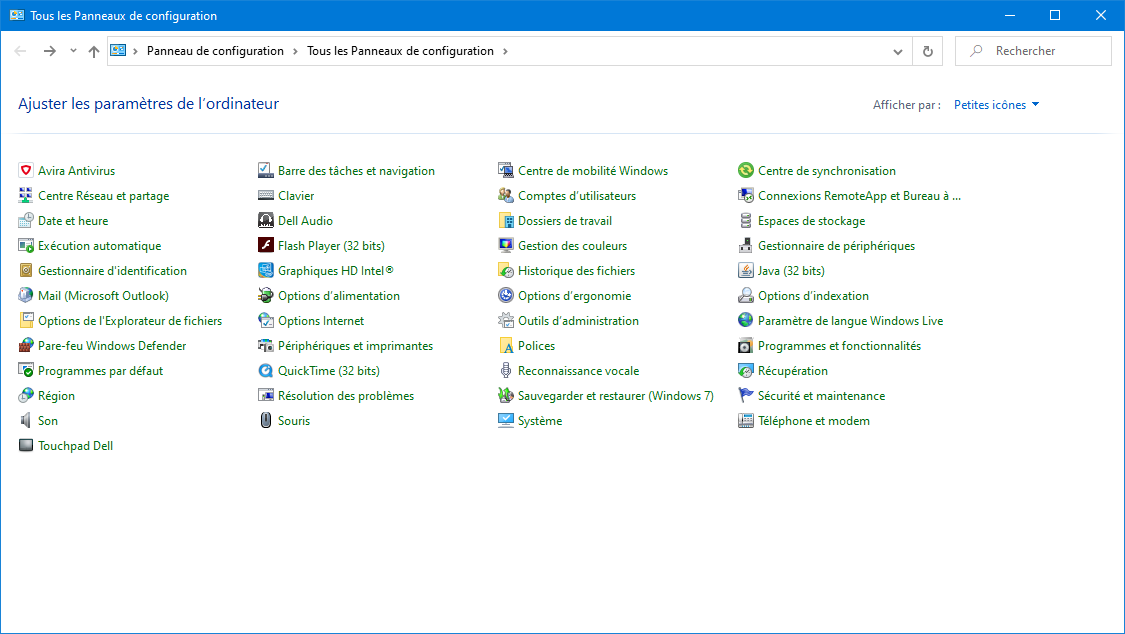Click the Récupération icon
The width and height of the screenshot is (1125, 634).
tap(745, 370)
